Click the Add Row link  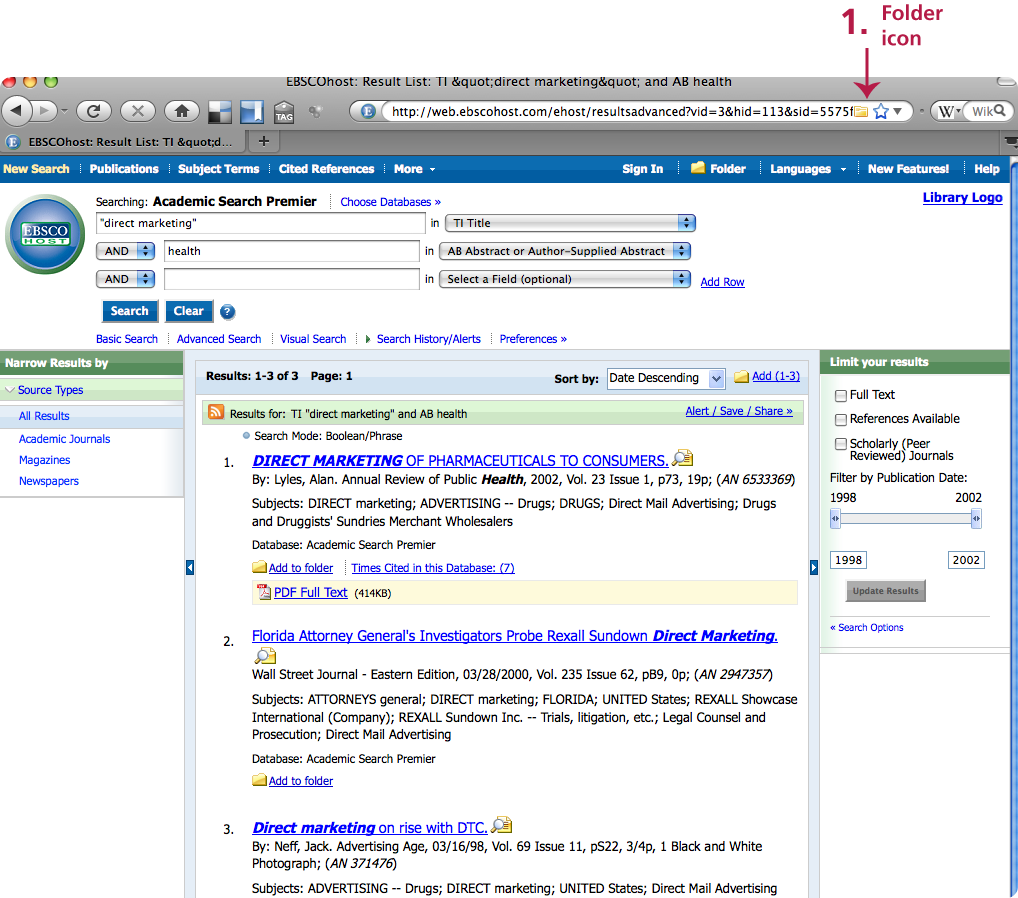pyautogui.click(x=723, y=282)
